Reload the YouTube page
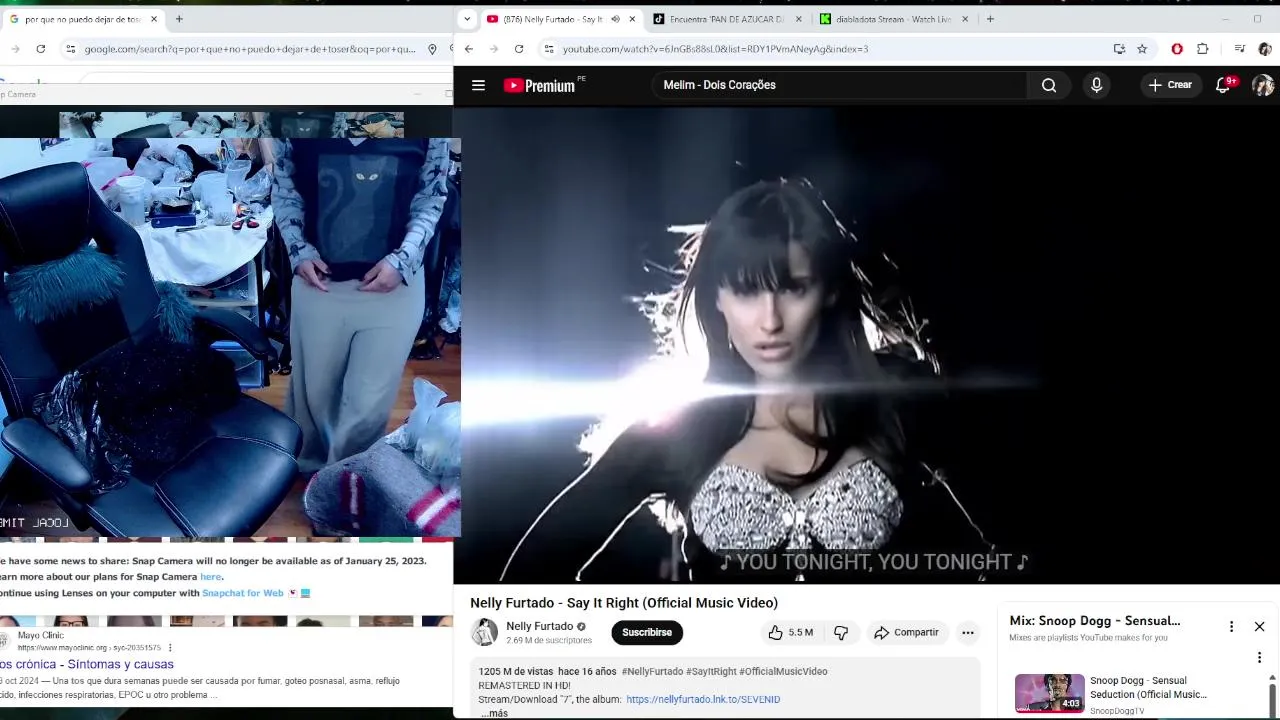1280x720 pixels. [519, 49]
